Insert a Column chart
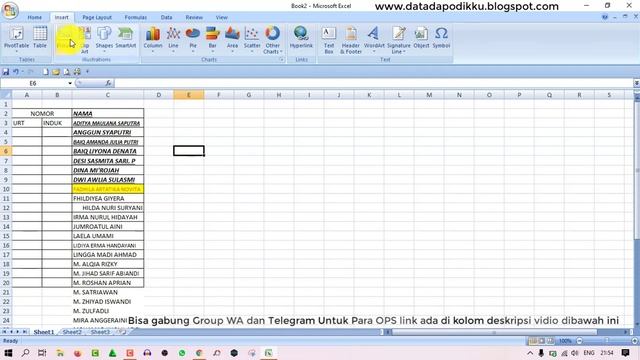 coord(153,39)
